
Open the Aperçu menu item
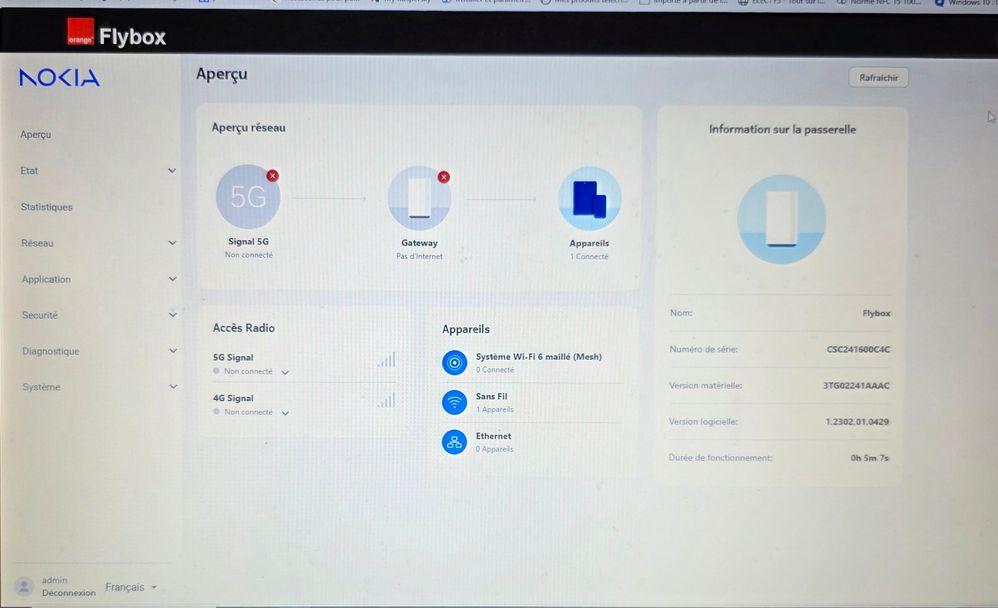click(36, 134)
